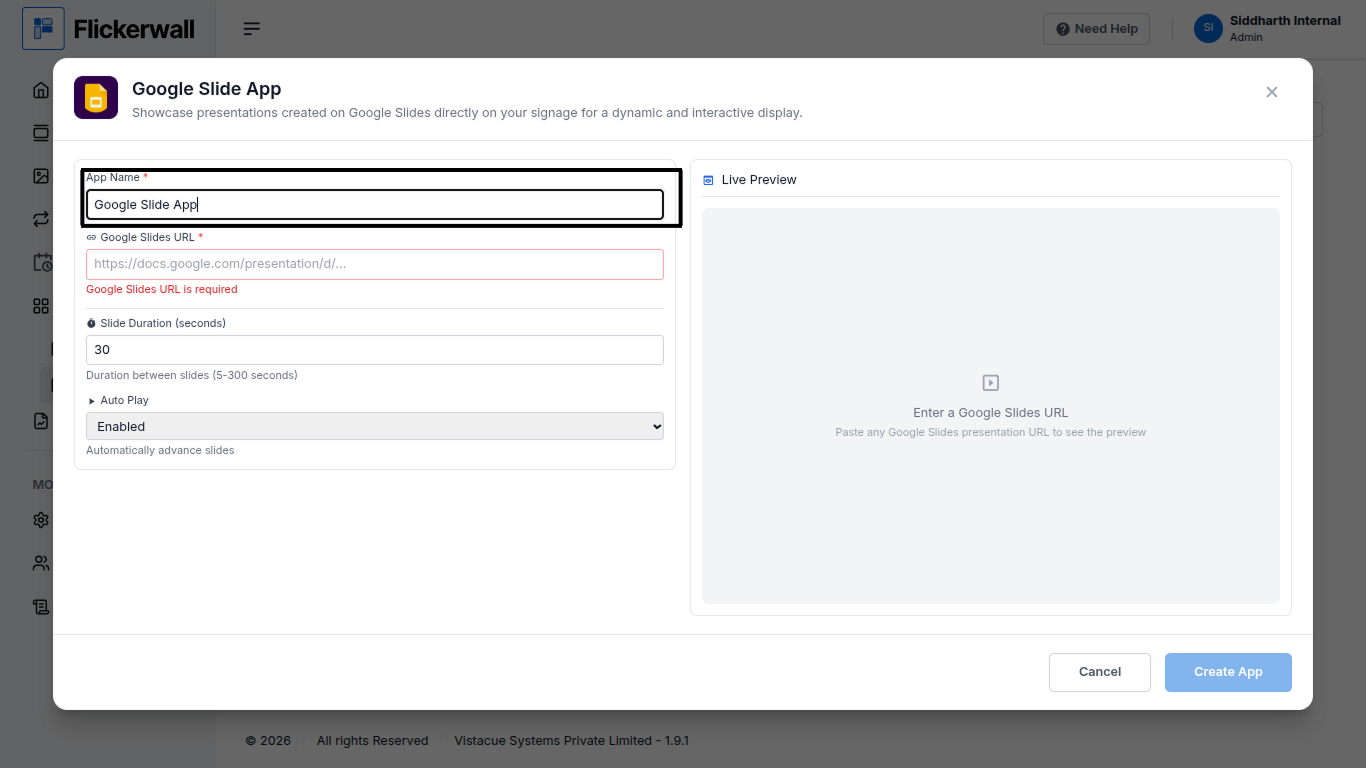This screenshot has height=768, width=1366.
Task: Click 'Vistacue Systems Private Limited - 1.9.1' footer text
Action: click(572, 741)
